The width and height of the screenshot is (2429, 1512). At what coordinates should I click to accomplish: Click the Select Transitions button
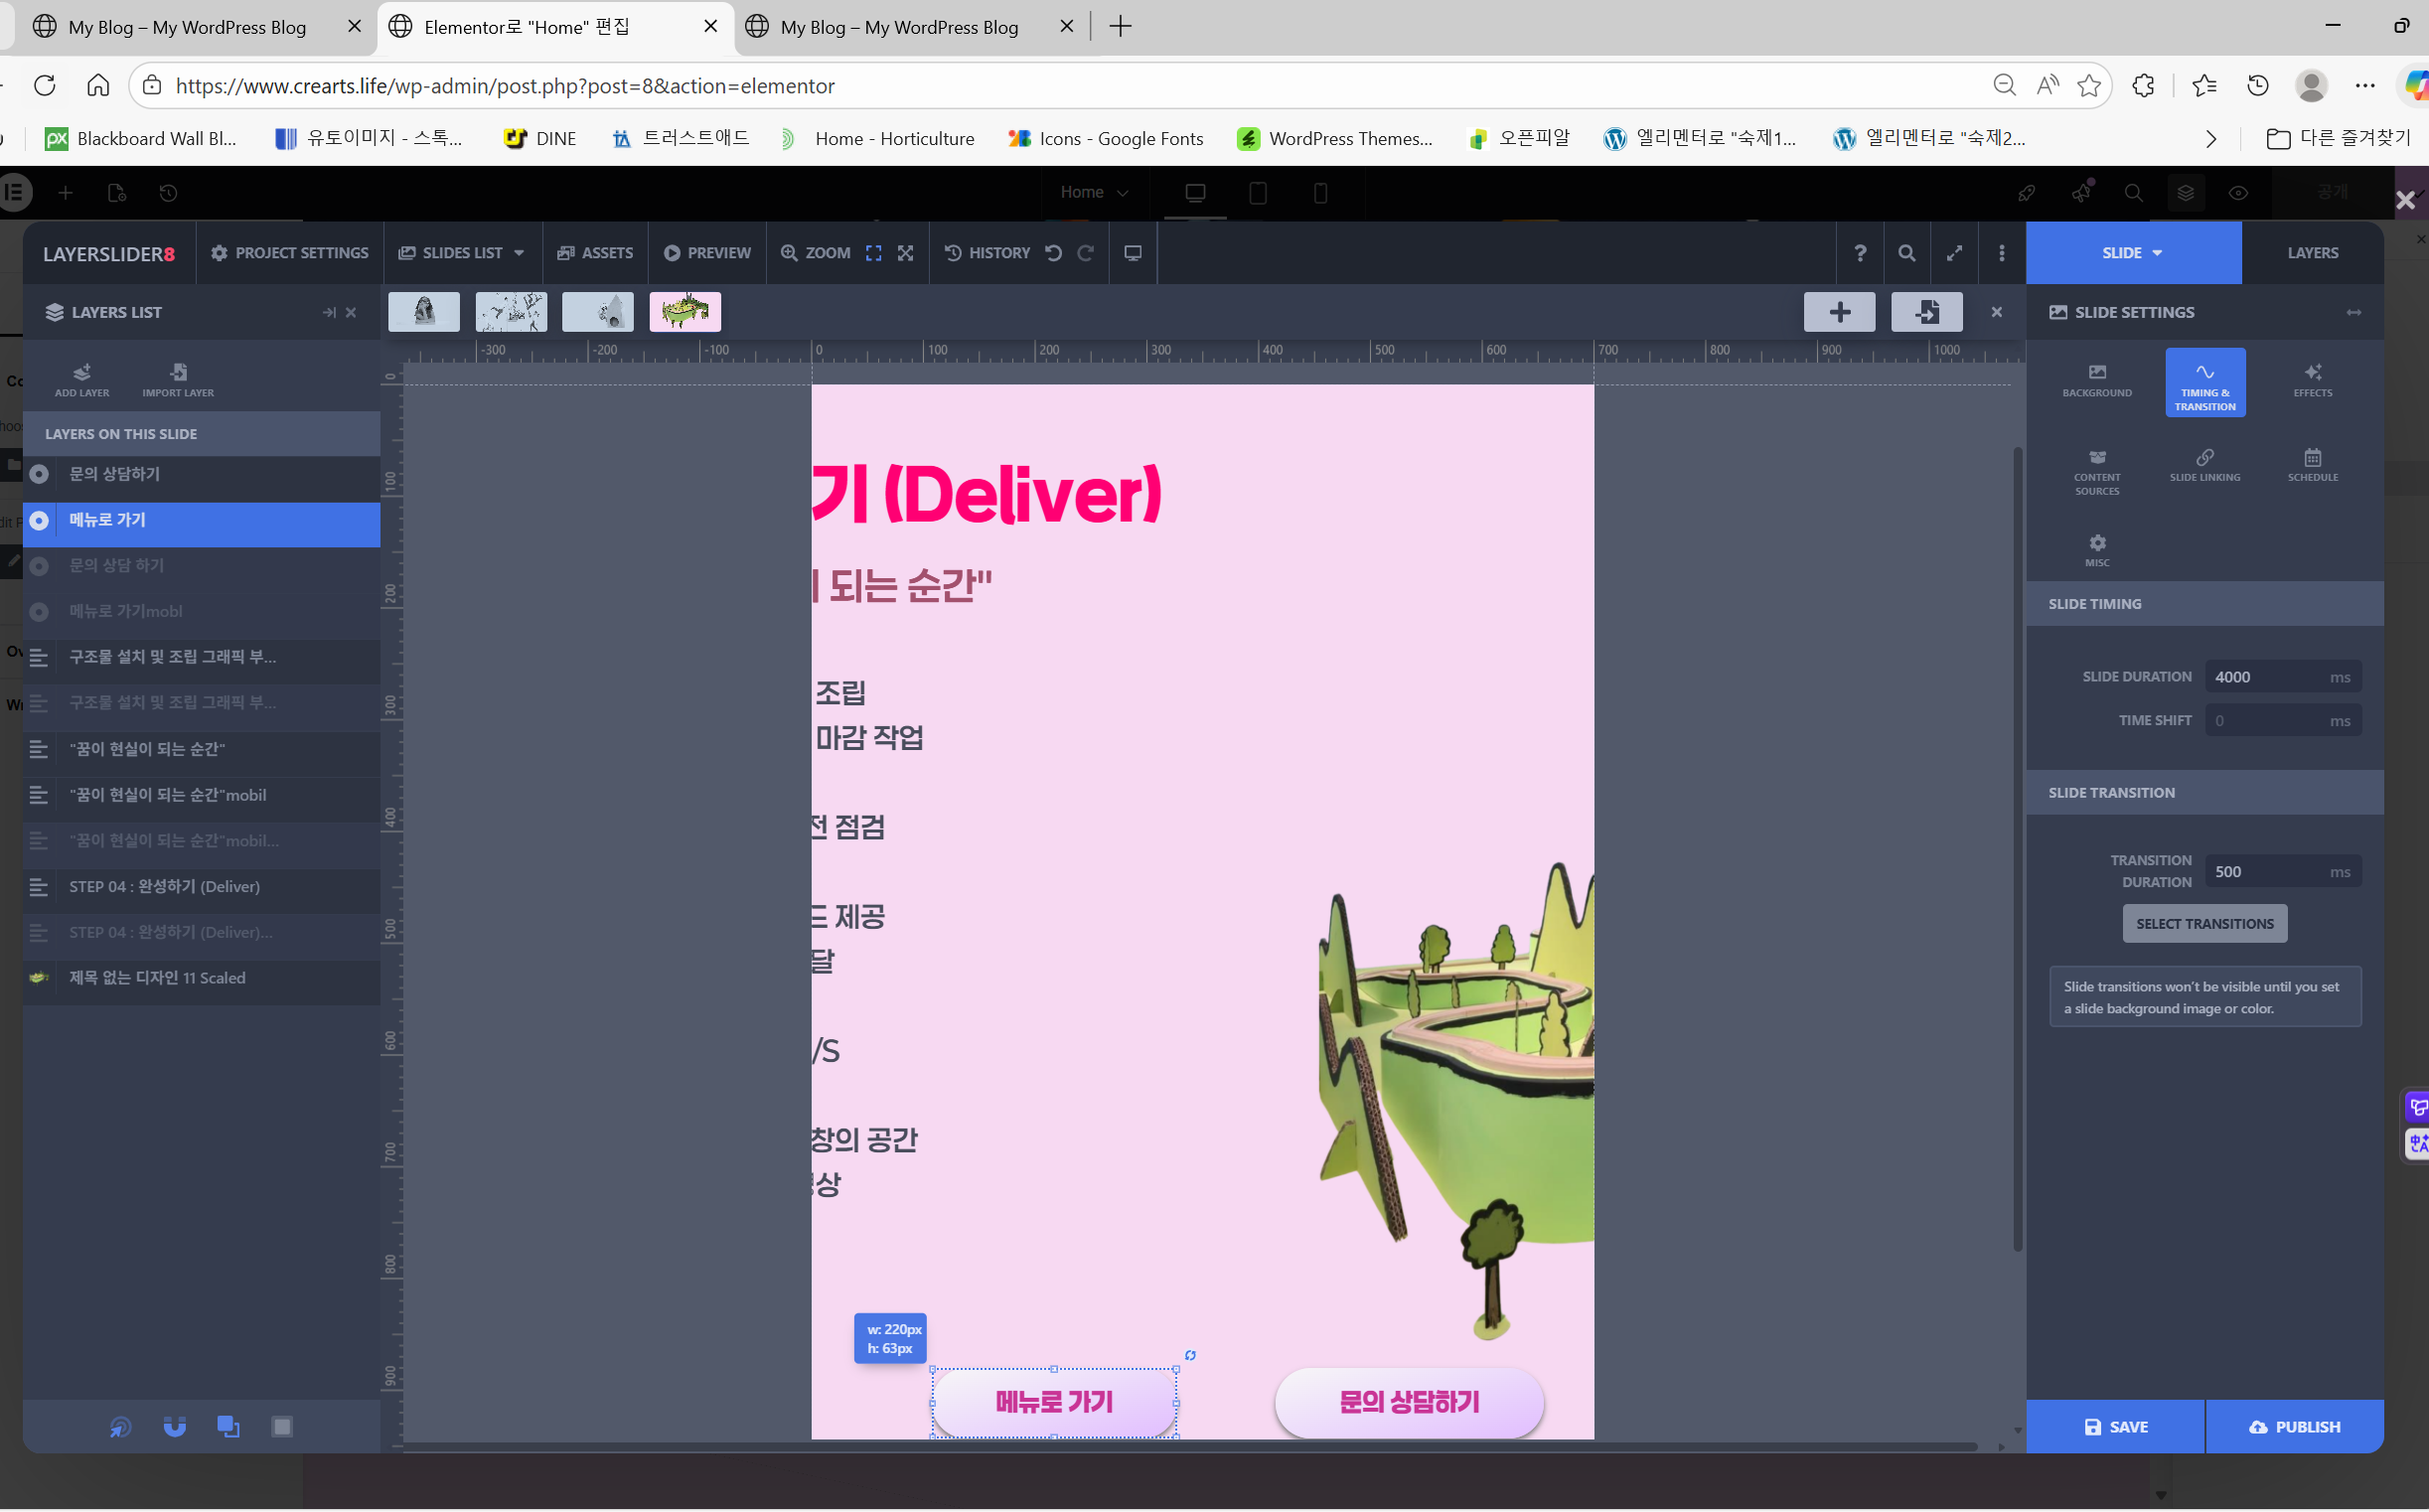[x=2204, y=923]
